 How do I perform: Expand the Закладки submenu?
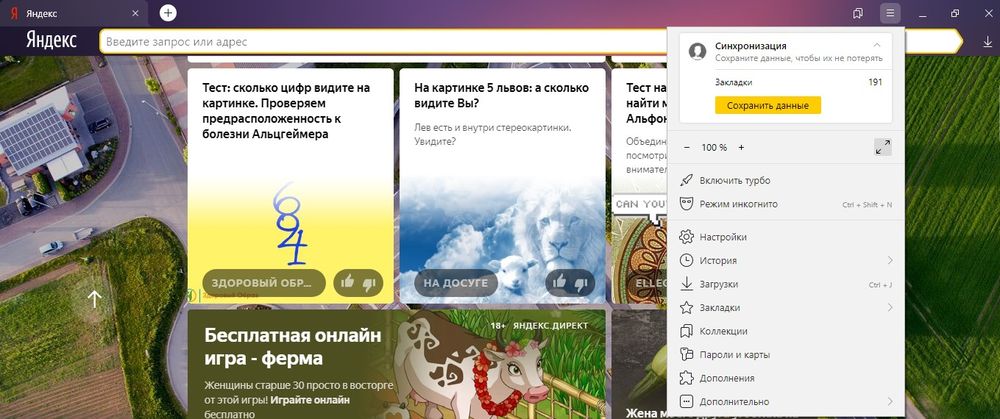889,308
